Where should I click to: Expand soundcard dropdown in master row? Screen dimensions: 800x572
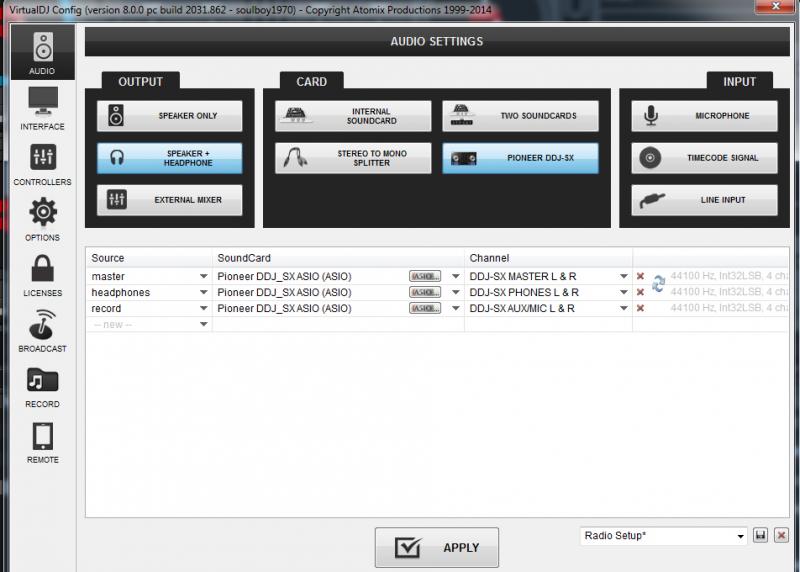pyautogui.click(x=456, y=276)
